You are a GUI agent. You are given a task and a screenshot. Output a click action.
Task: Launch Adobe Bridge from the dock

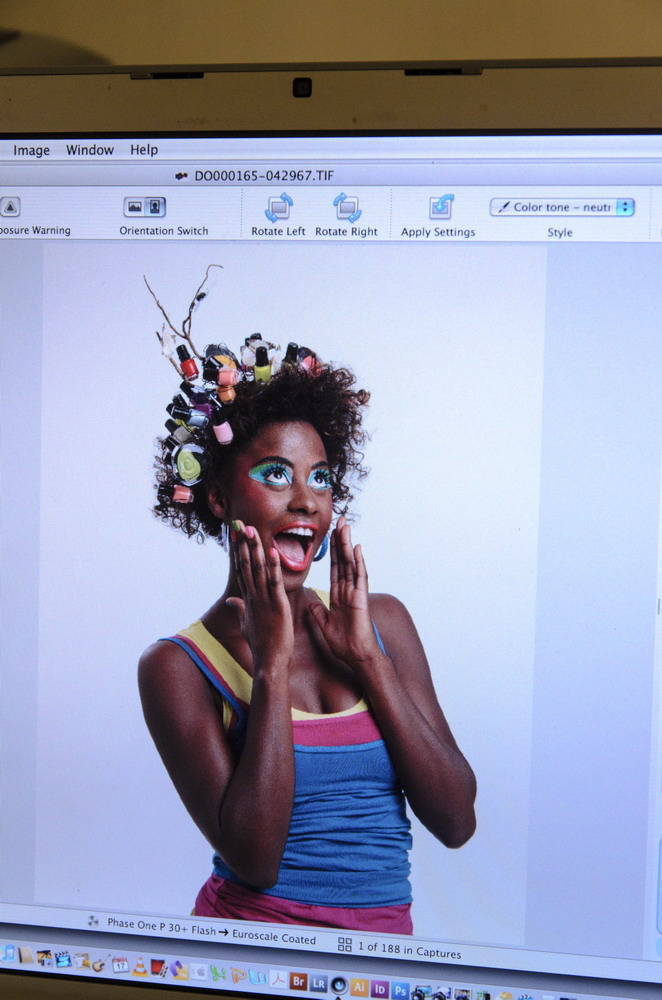click(297, 981)
